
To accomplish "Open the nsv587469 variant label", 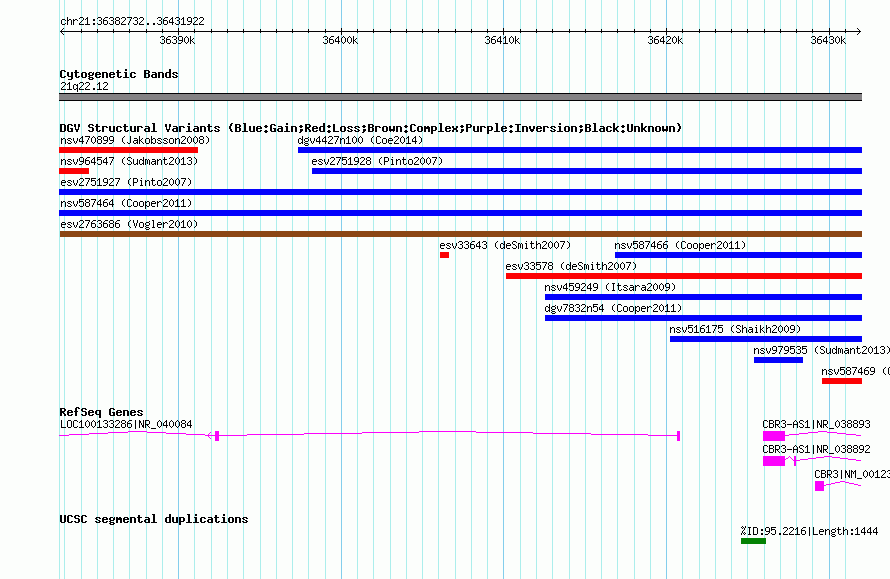I will pos(855,371).
